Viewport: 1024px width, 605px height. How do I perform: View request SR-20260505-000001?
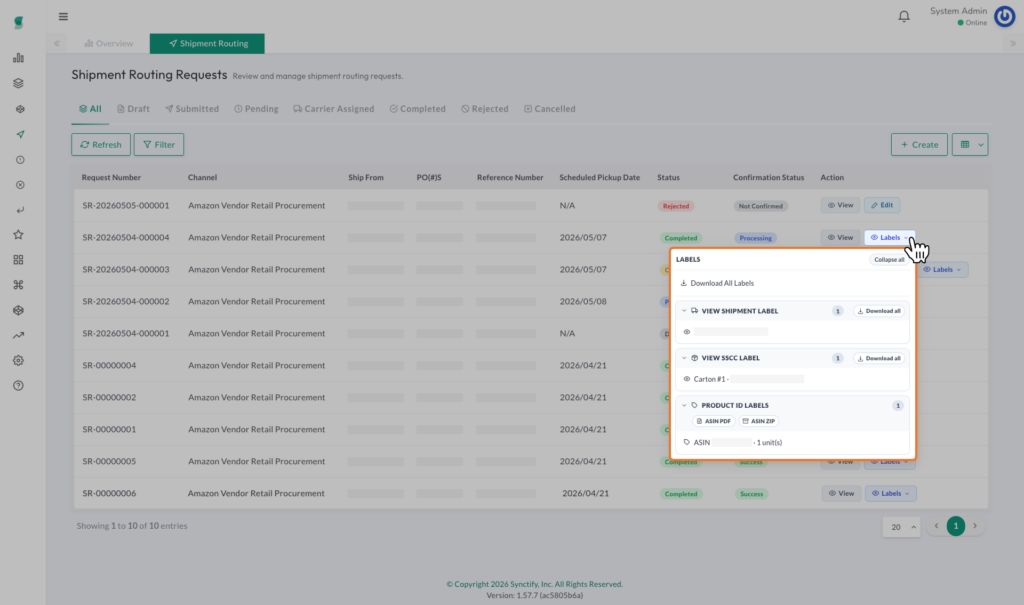click(x=840, y=205)
